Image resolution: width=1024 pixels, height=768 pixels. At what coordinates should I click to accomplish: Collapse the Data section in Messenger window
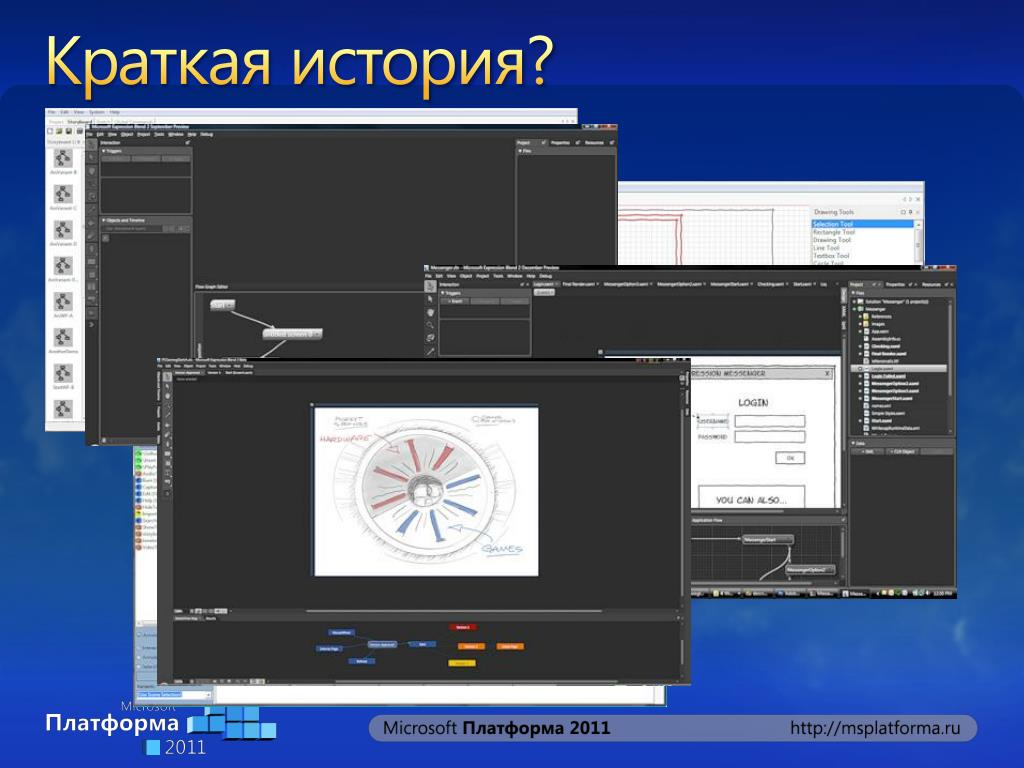(x=853, y=443)
